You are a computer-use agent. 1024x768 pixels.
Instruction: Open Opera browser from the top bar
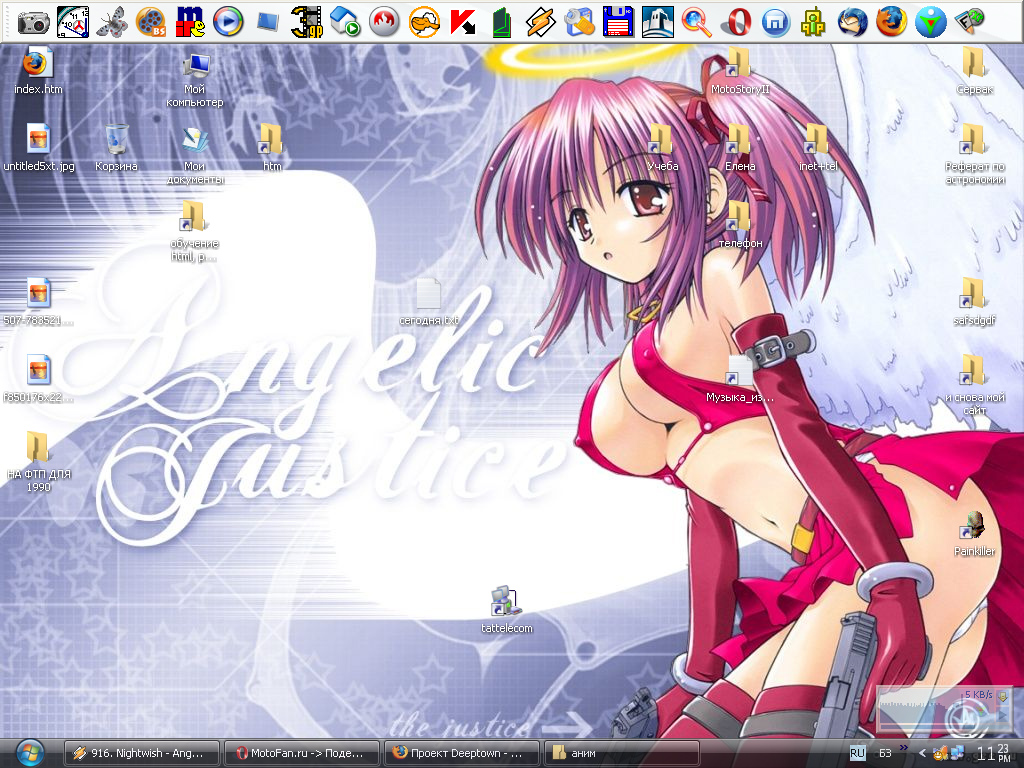(736, 23)
